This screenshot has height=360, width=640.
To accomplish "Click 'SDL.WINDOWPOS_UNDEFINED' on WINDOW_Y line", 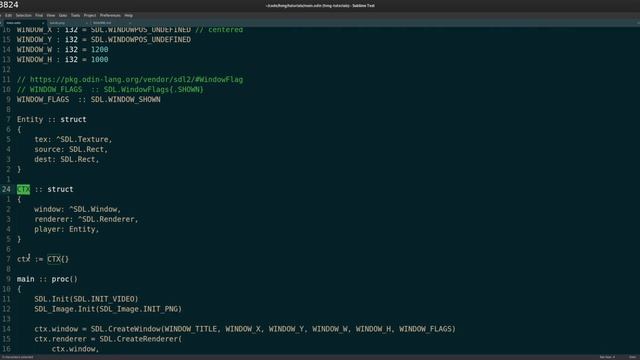I will pos(140,40).
